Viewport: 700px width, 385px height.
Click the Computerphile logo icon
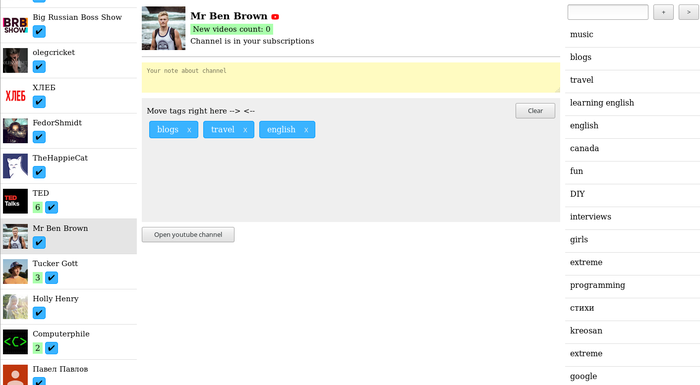(15, 342)
